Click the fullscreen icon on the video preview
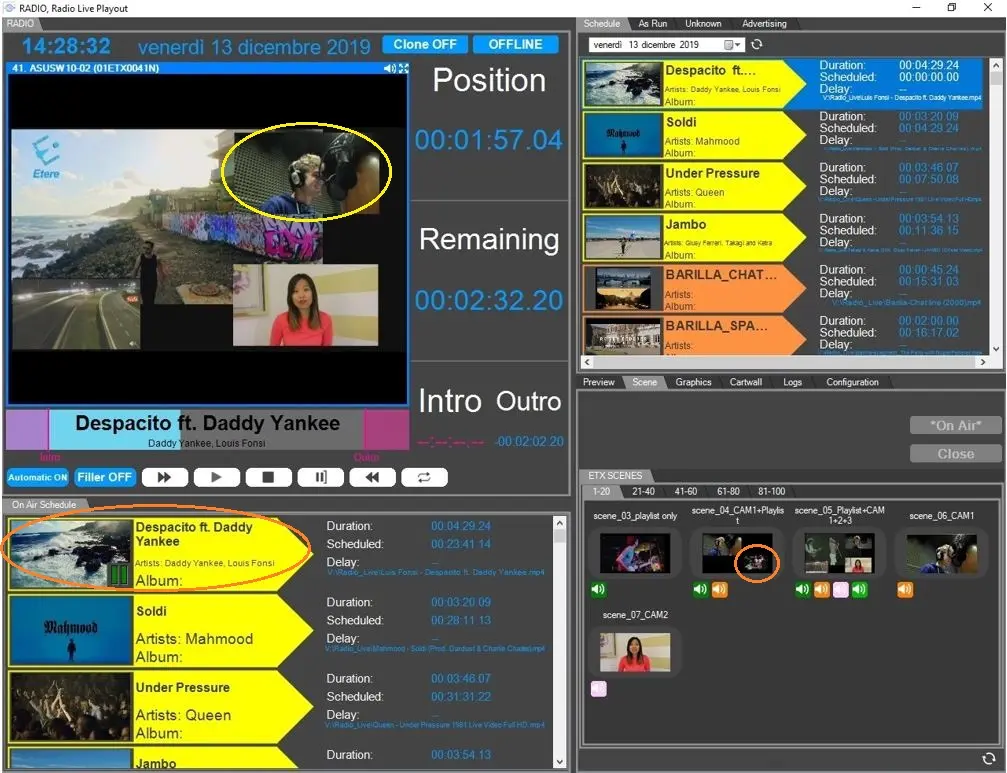 pos(403,69)
